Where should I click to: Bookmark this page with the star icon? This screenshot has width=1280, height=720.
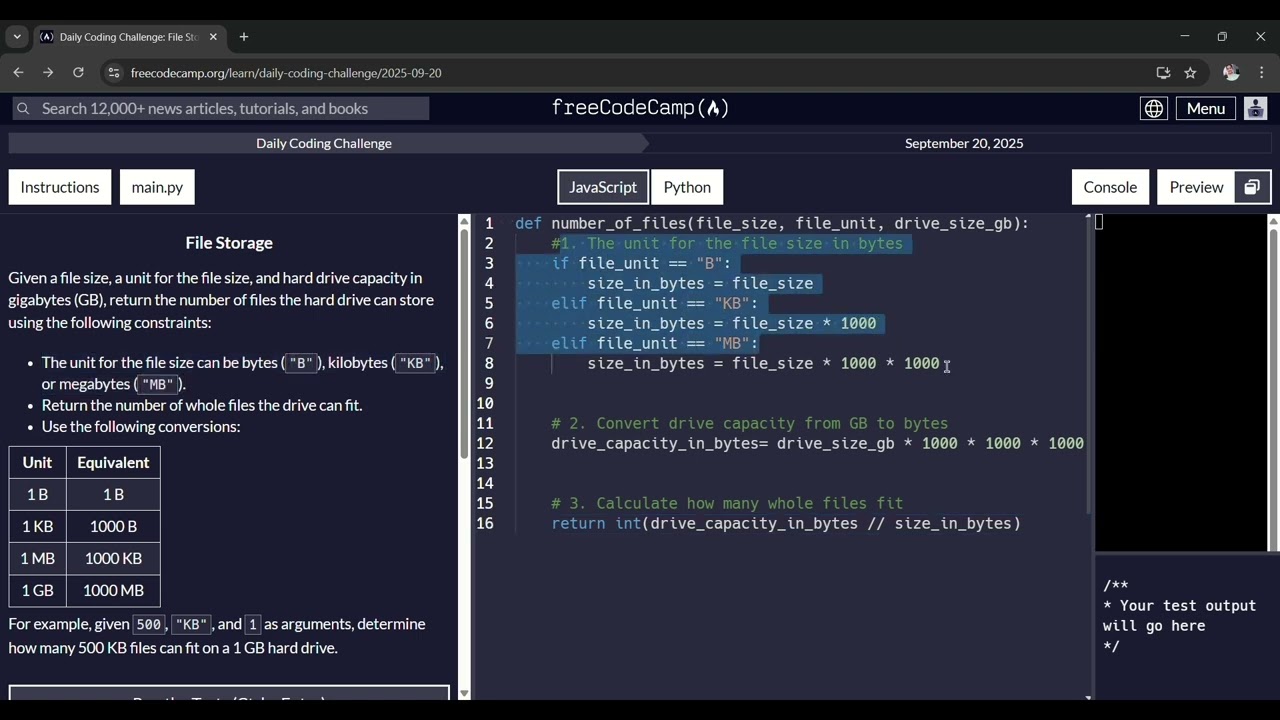[1190, 73]
